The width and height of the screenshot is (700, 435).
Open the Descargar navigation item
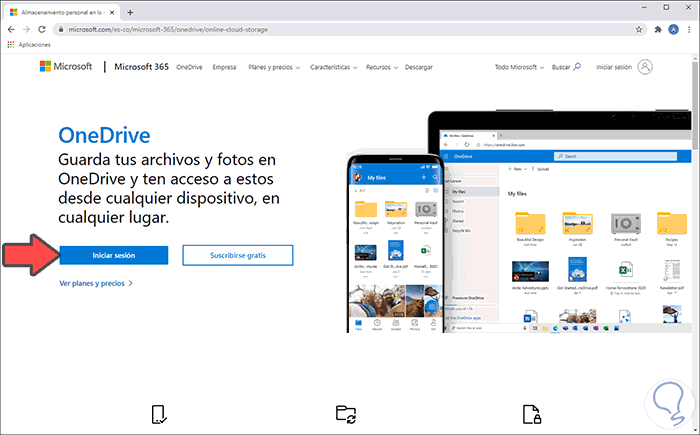pos(419,67)
